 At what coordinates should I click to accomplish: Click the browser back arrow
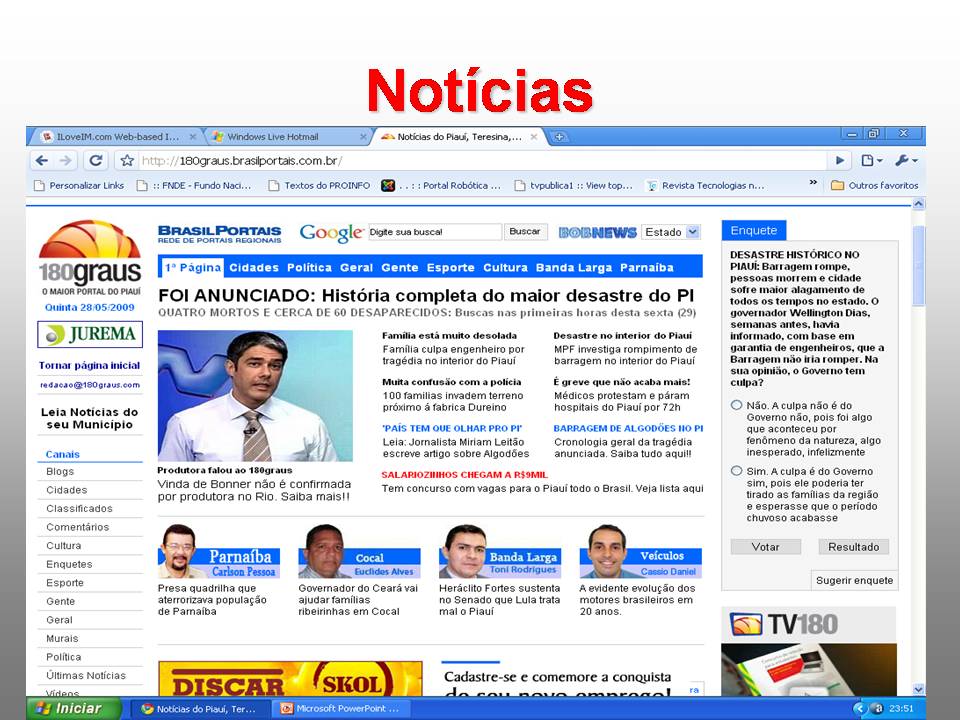click(x=42, y=160)
